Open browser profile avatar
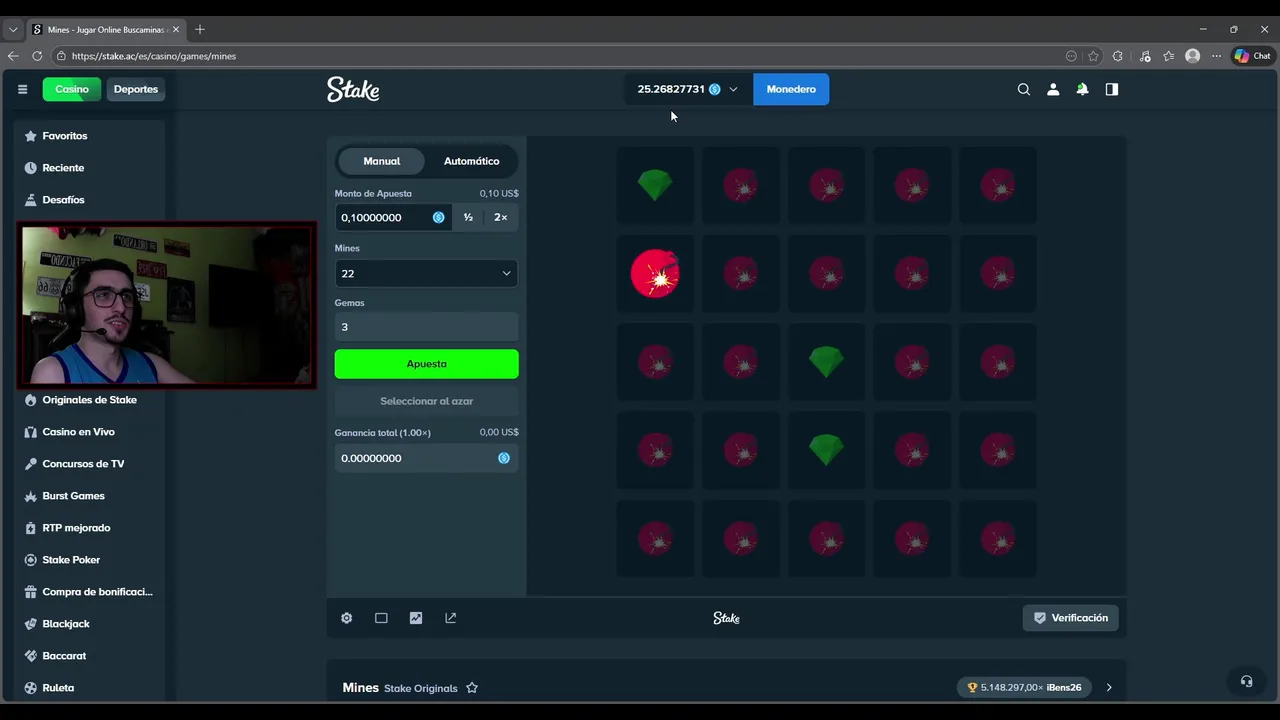Image resolution: width=1280 pixels, height=720 pixels. [1192, 56]
